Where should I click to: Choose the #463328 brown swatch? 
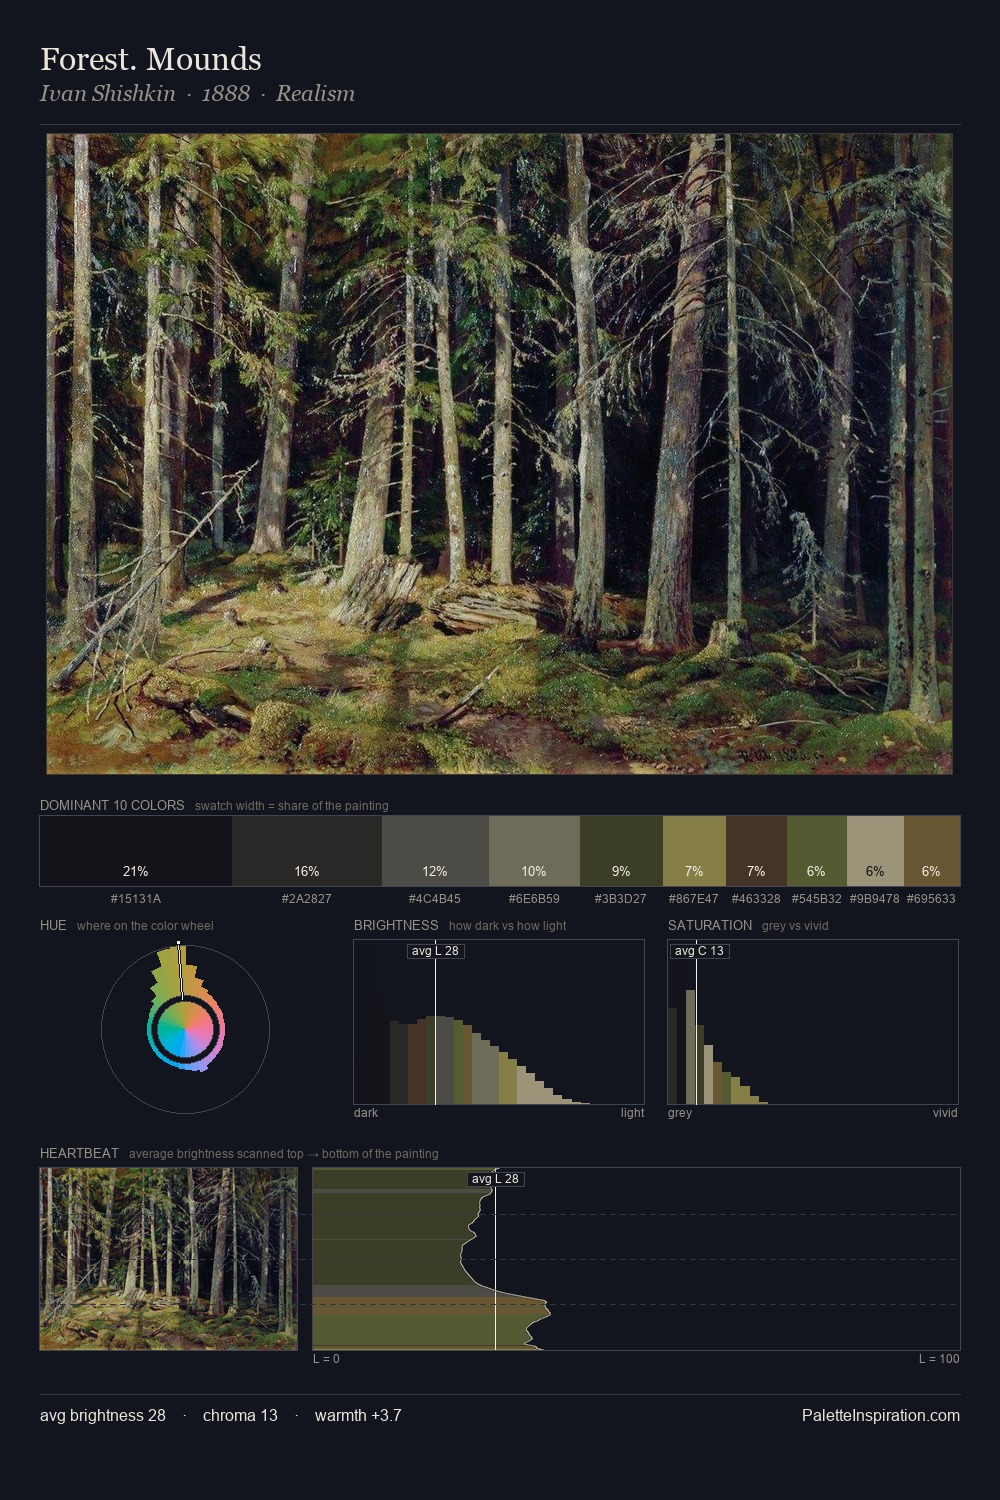(x=756, y=851)
